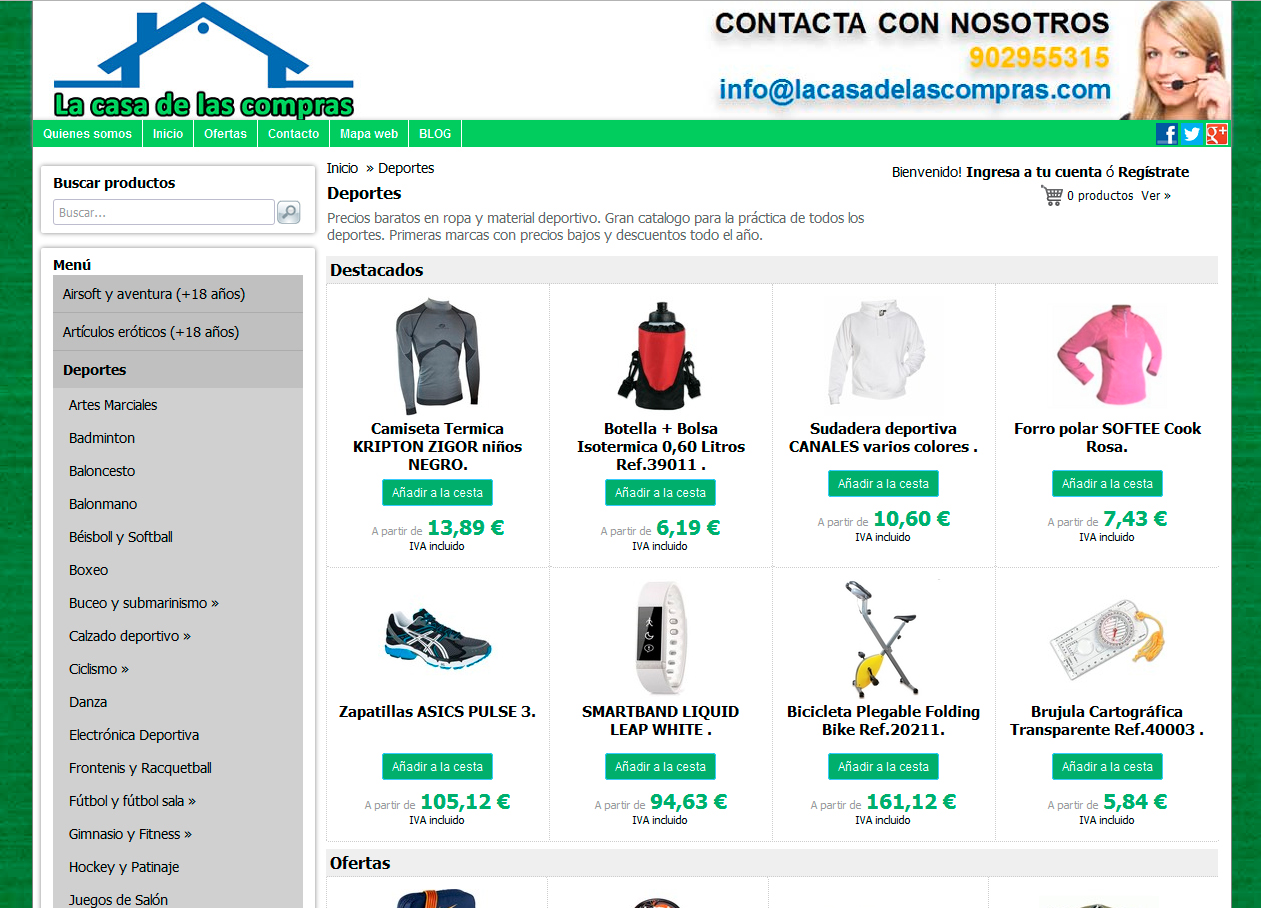Click the 161,12 € folding bike price
The image size is (1261, 908).
[911, 802]
